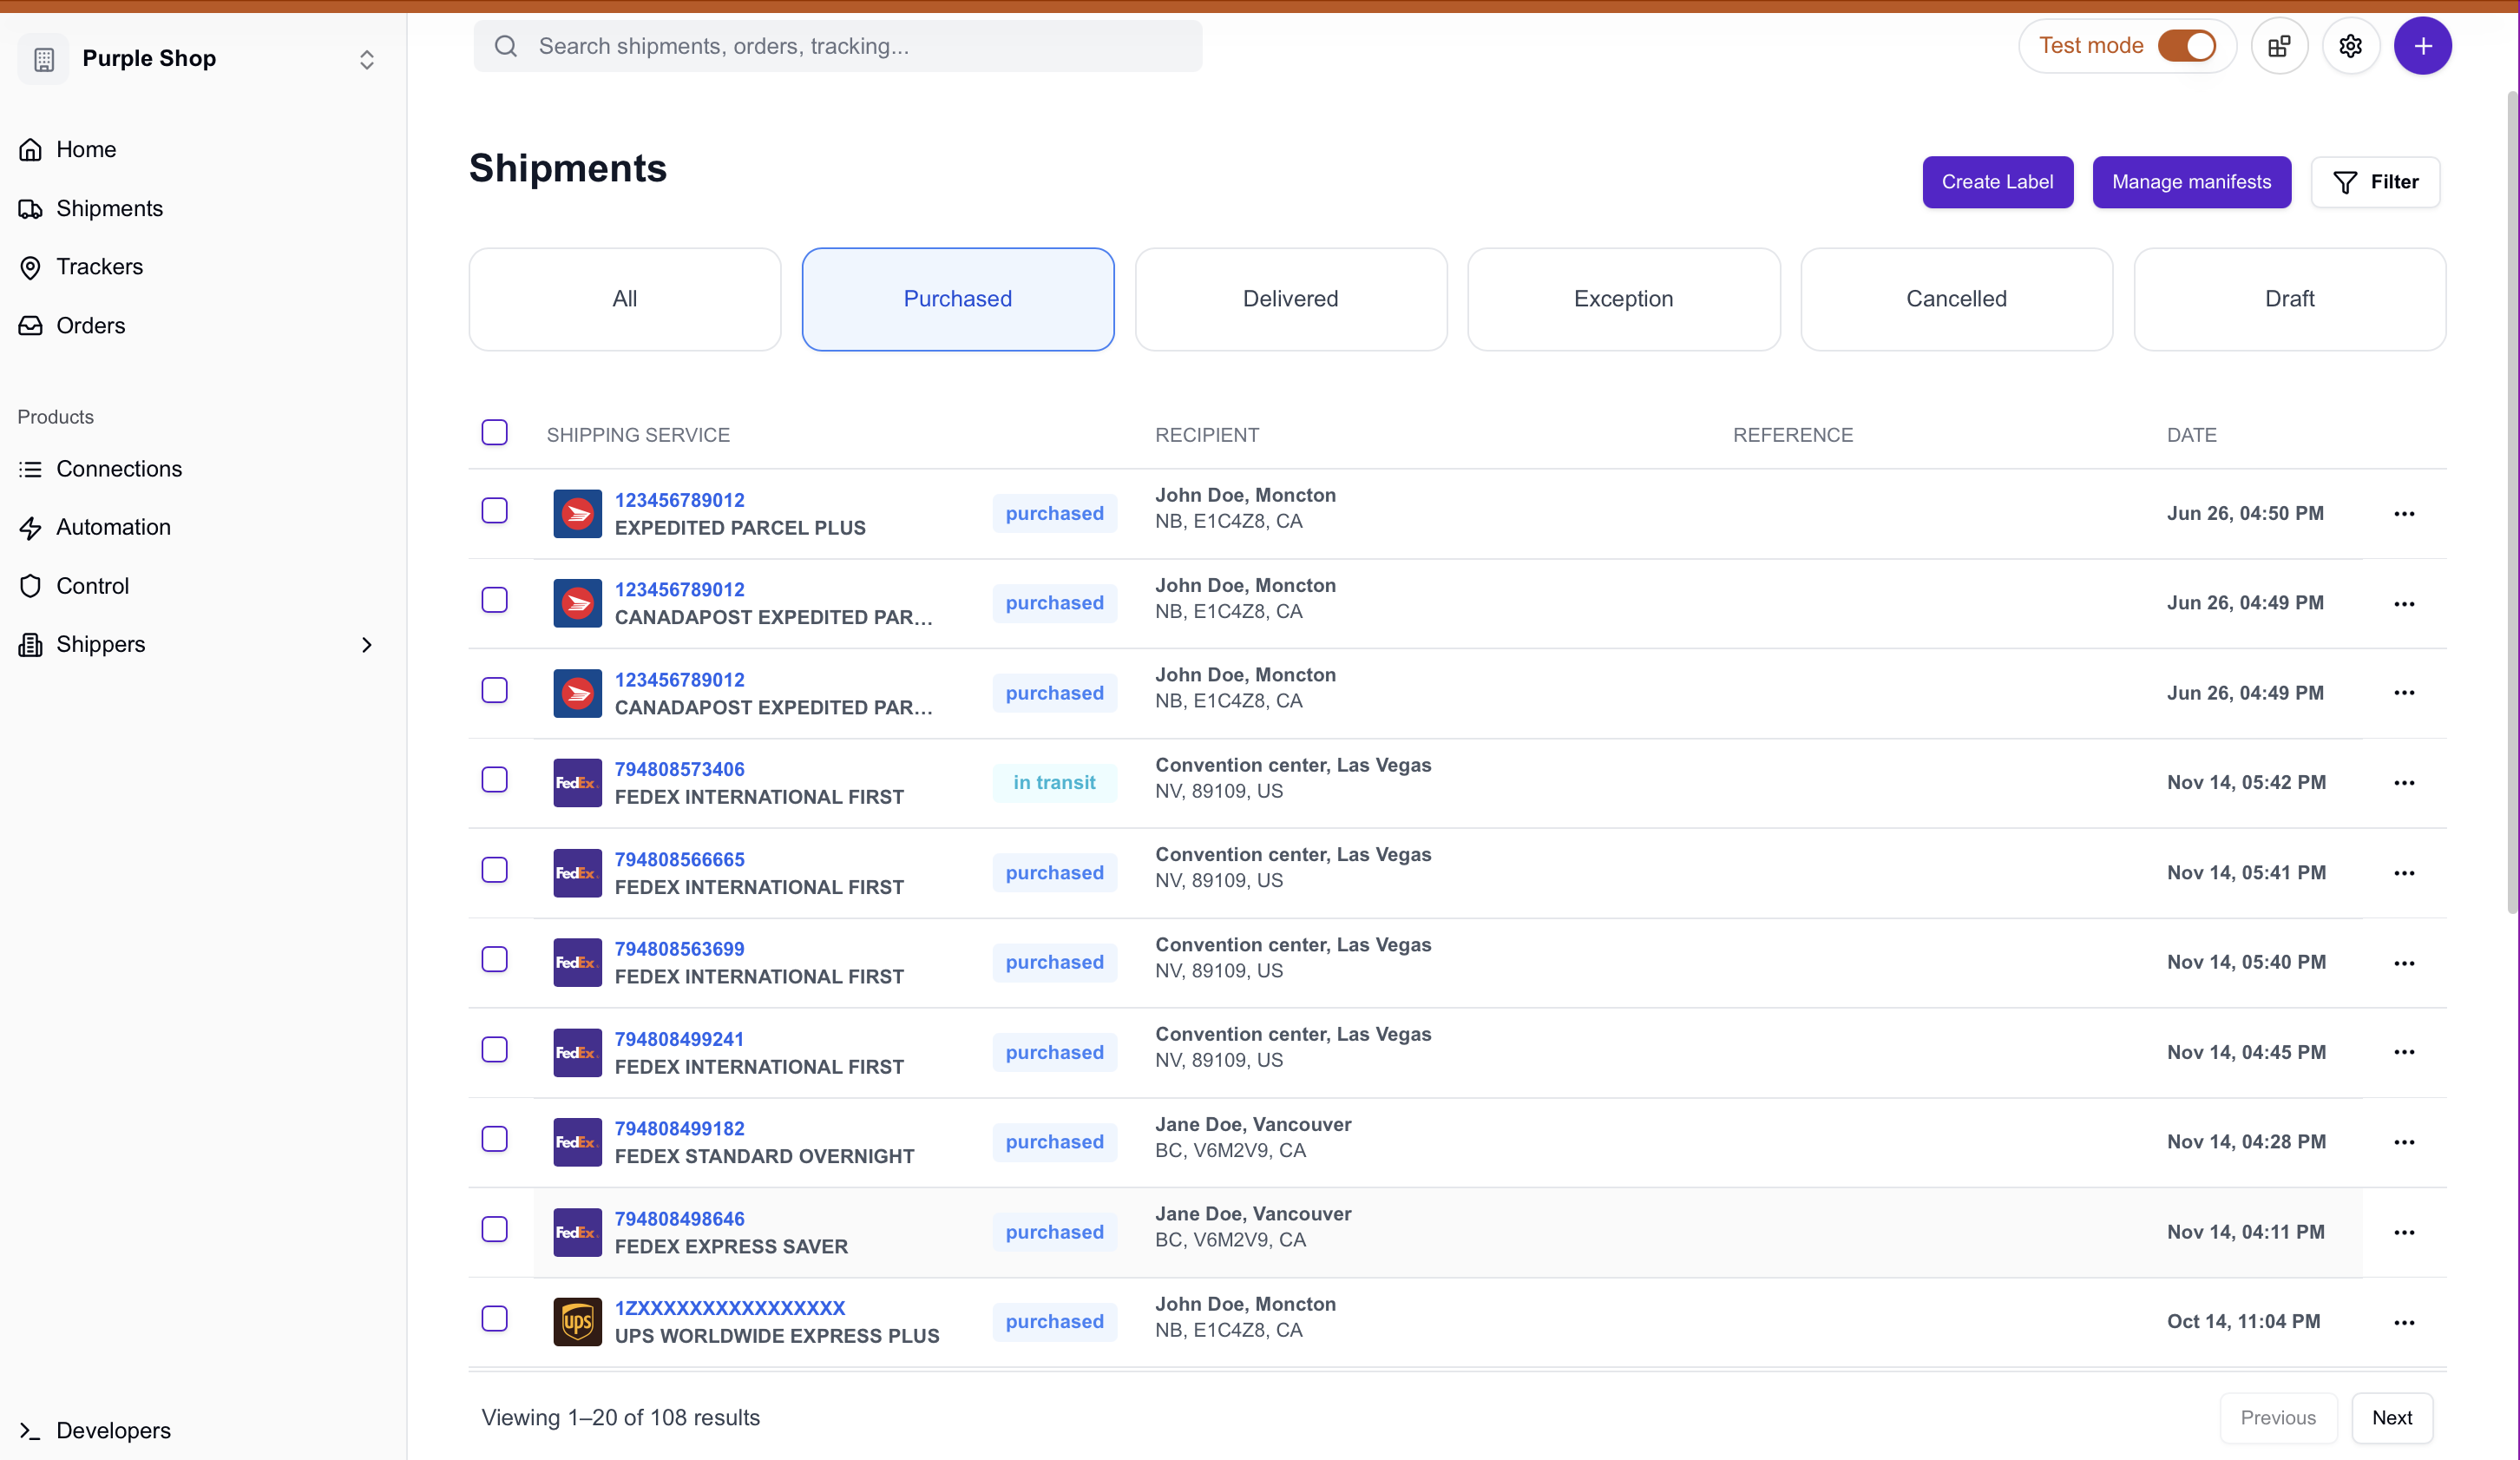Expand the Shippers sidebar entry
The image size is (2520, 1460).
click(x=366, y=645)
